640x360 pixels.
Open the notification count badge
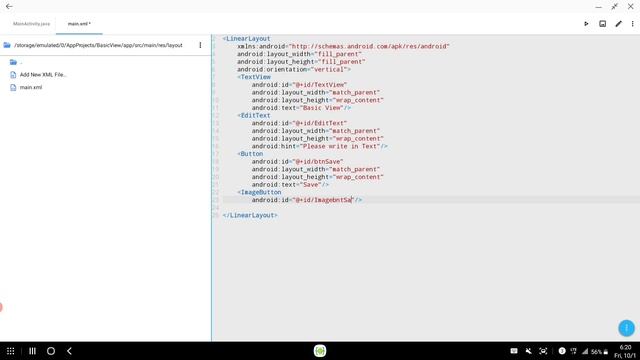click(562, 351)
